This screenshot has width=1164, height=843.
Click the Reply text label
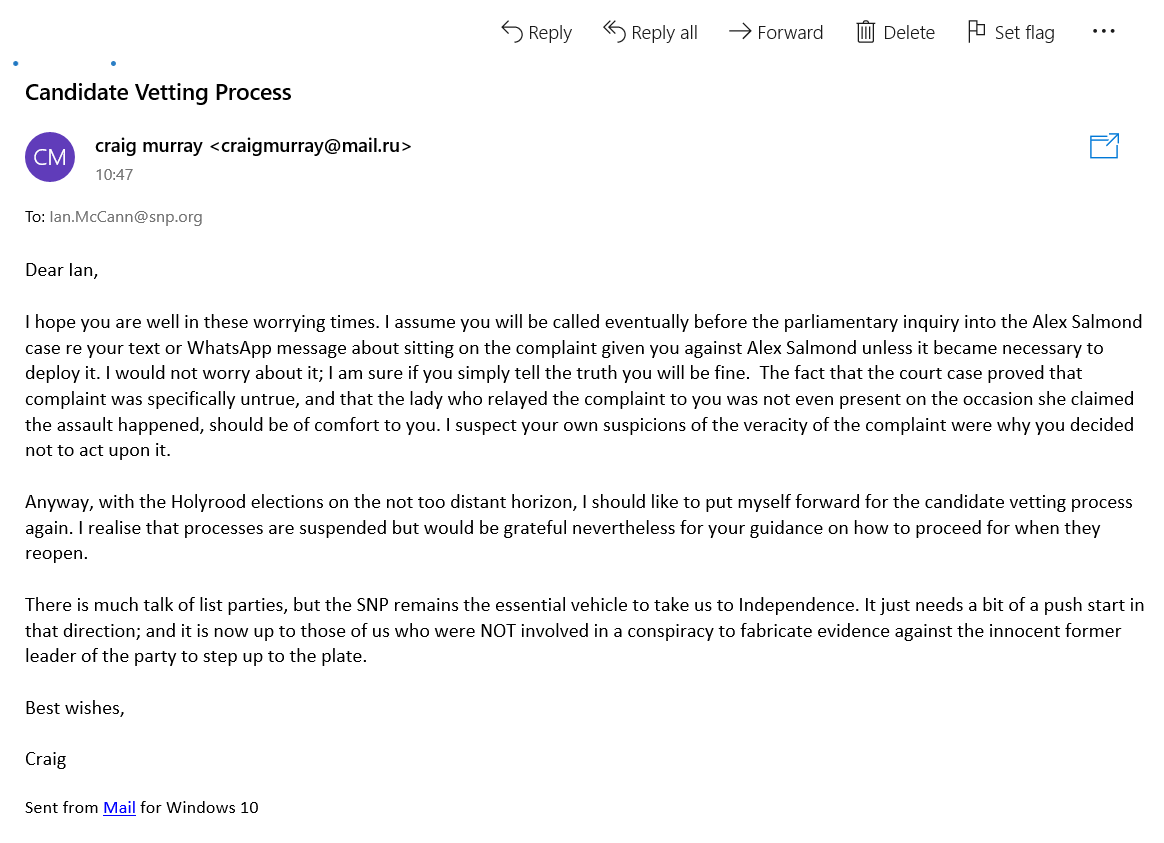(x=550, y=33)
